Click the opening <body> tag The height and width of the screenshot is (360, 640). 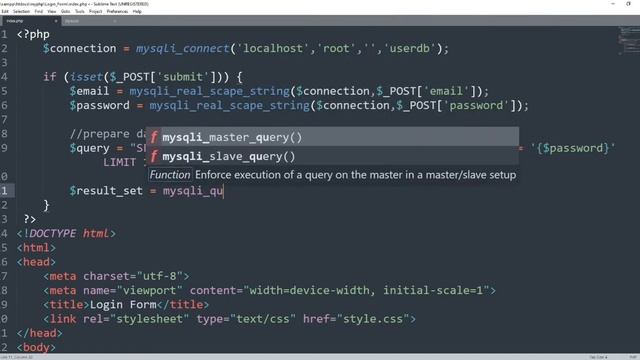[36, 347]
